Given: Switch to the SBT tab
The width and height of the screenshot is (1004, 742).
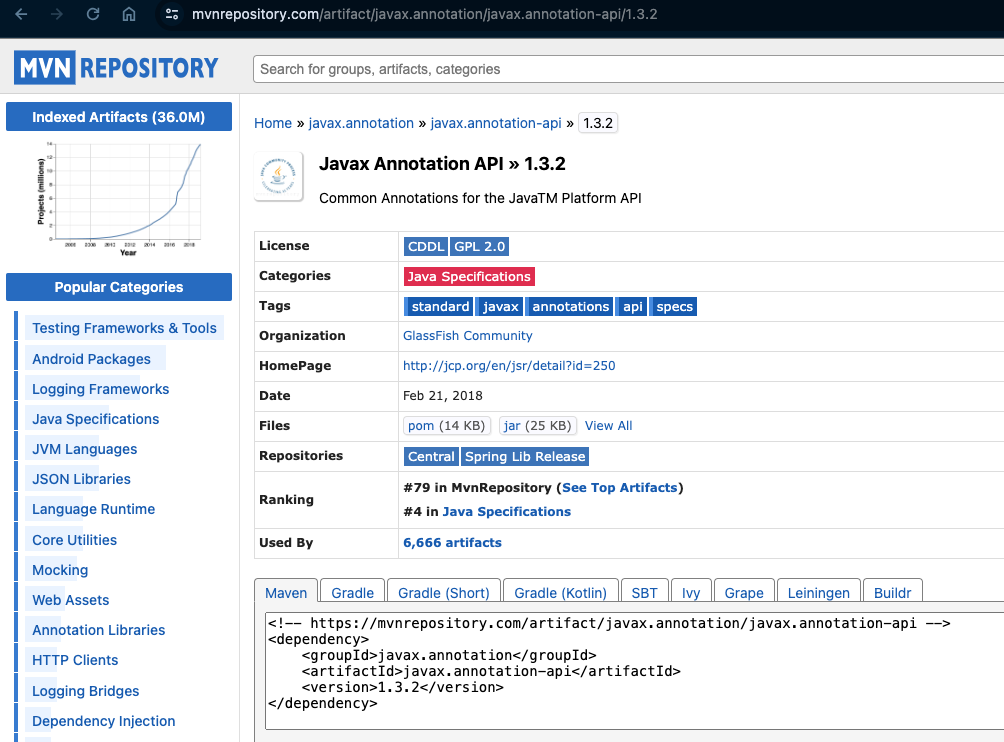Looking at the screenshot, I should tap(644, 592).
